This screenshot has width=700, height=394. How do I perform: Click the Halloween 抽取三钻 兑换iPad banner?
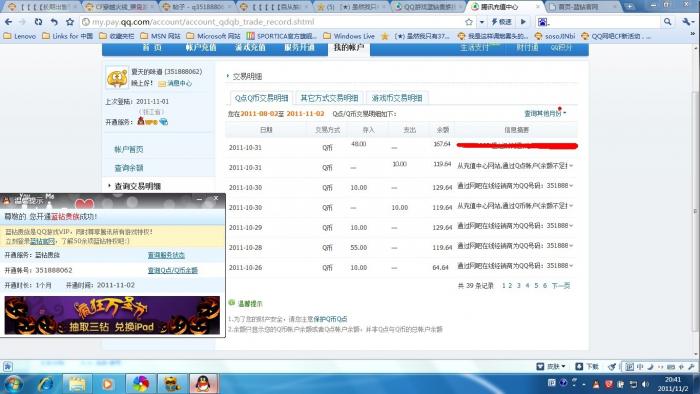[112, 315]
